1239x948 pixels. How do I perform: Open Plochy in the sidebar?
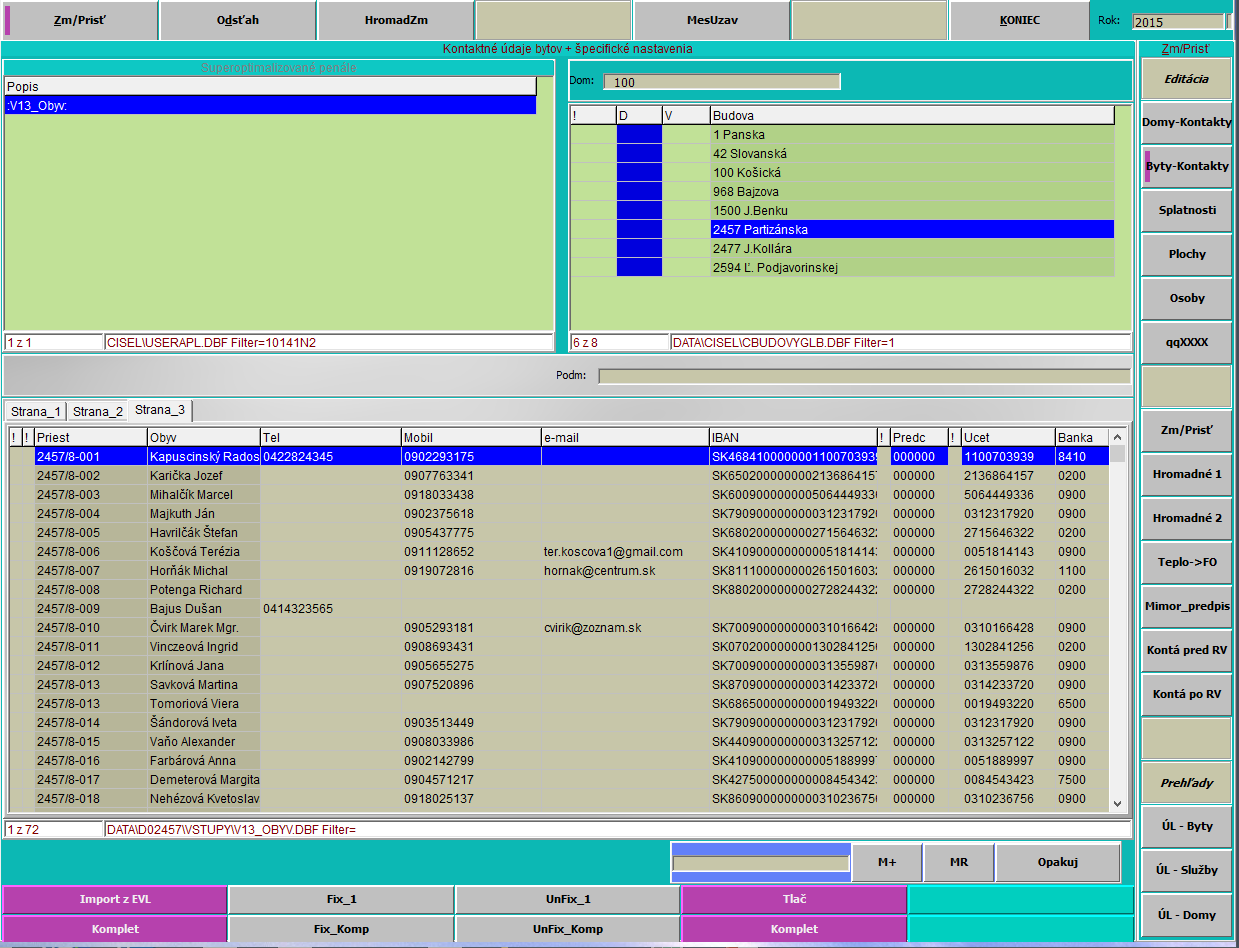click(1186, 254)
